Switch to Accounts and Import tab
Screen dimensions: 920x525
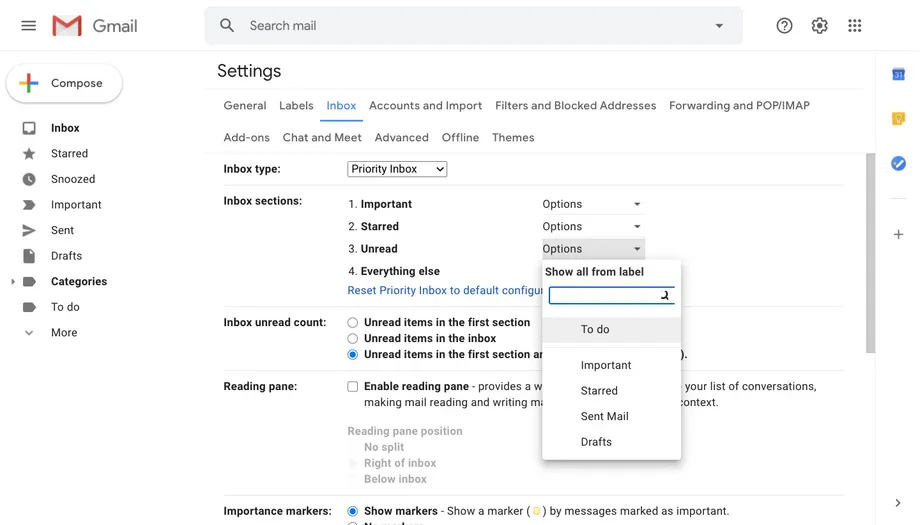tap(425, 106)
